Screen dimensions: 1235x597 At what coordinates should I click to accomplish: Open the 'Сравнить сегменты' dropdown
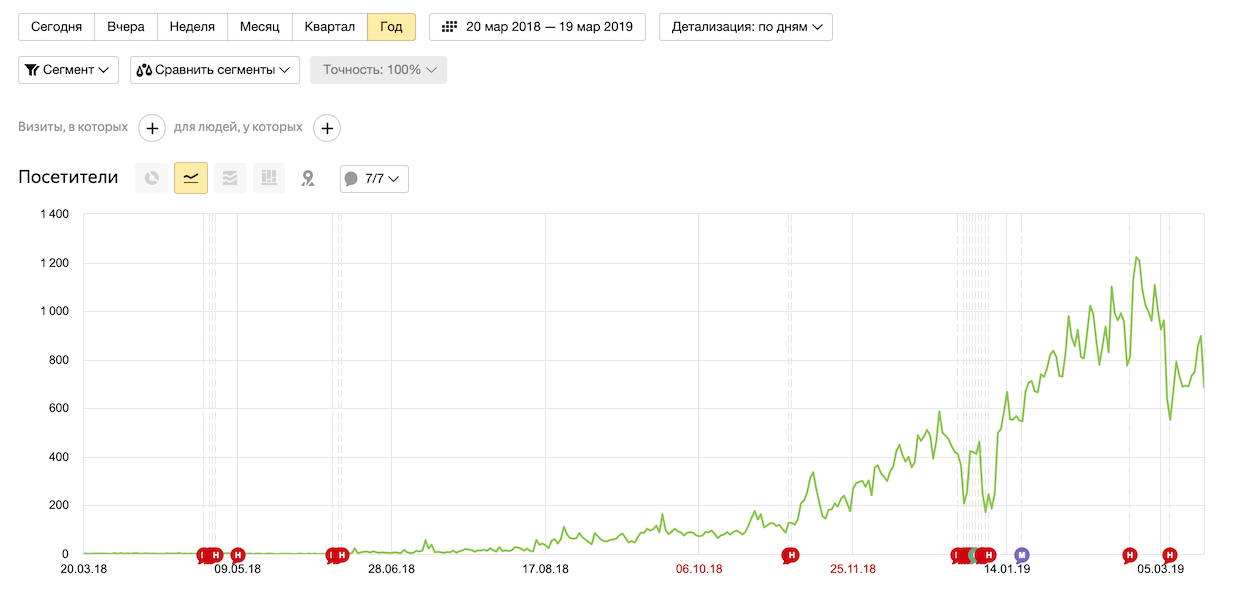(215, 70)
